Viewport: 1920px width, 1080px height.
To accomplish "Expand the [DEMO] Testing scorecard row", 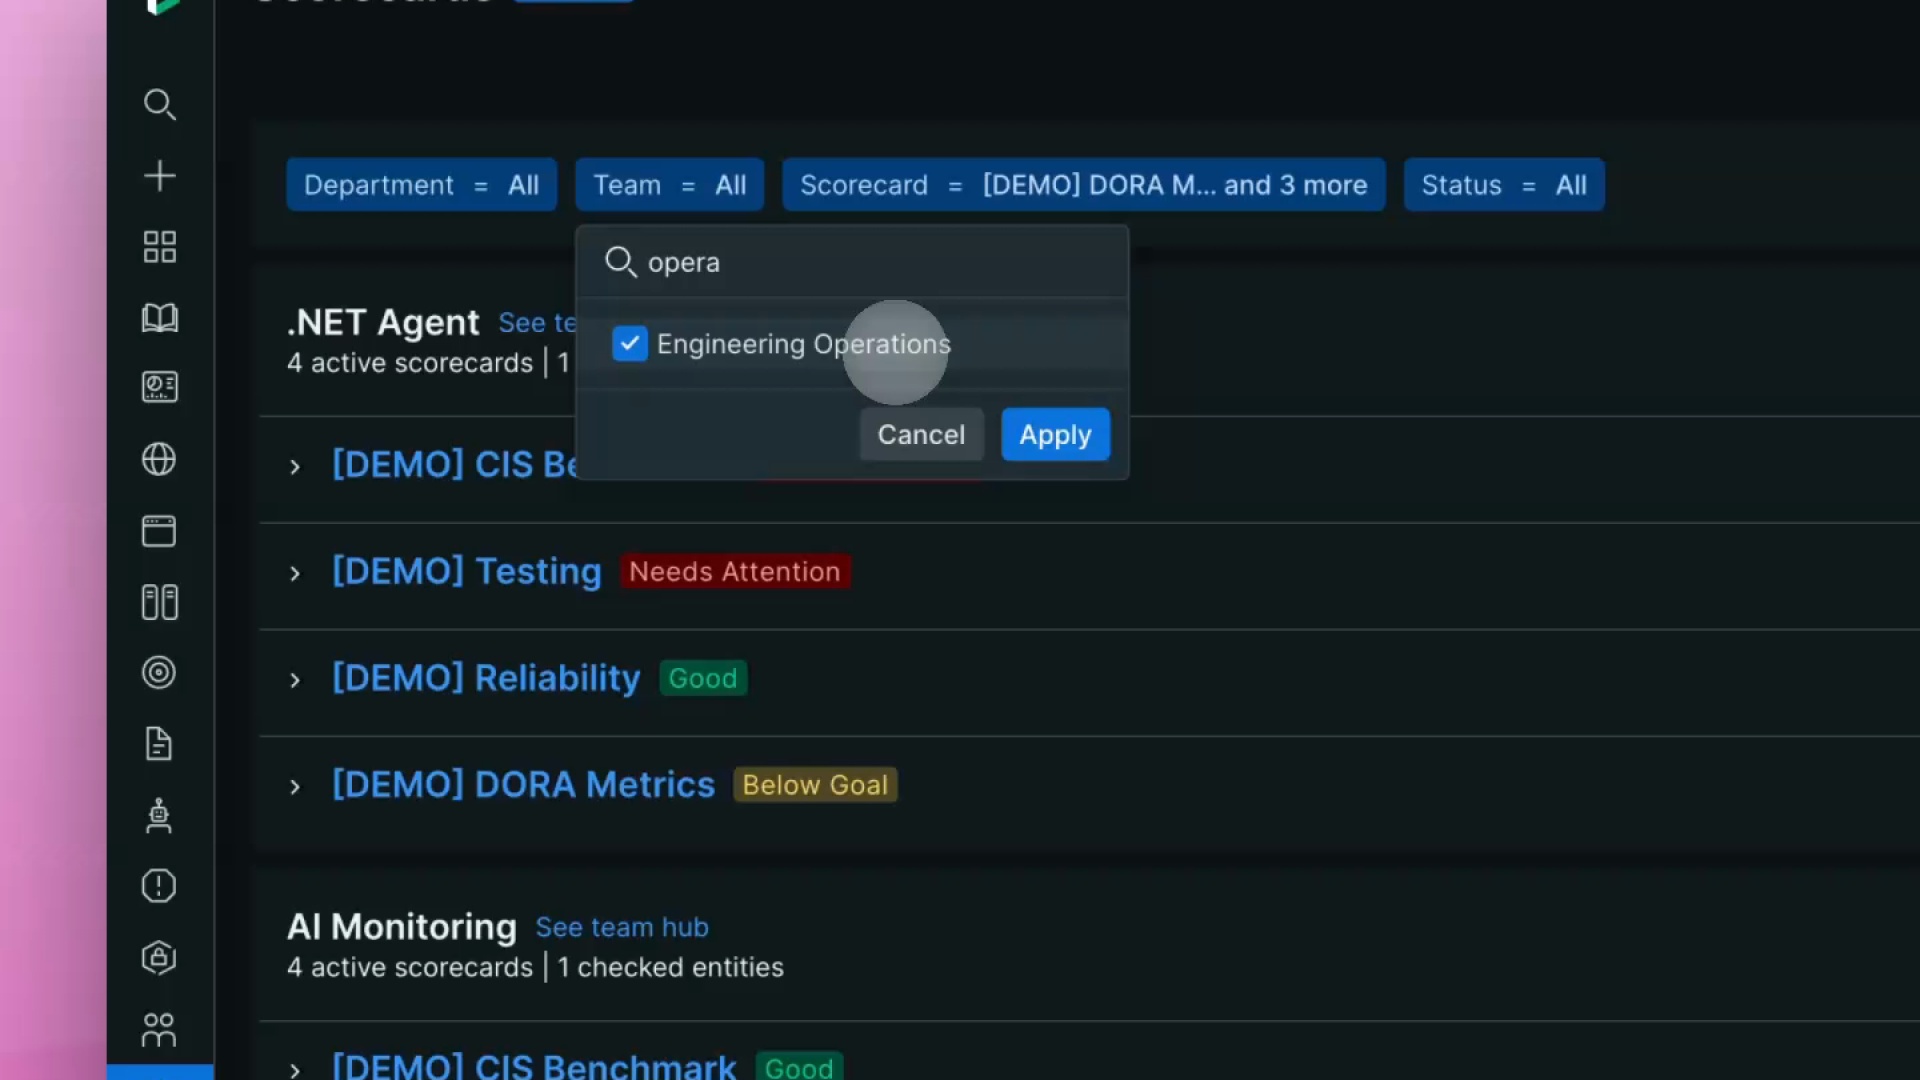I will (x=295, y=573).
